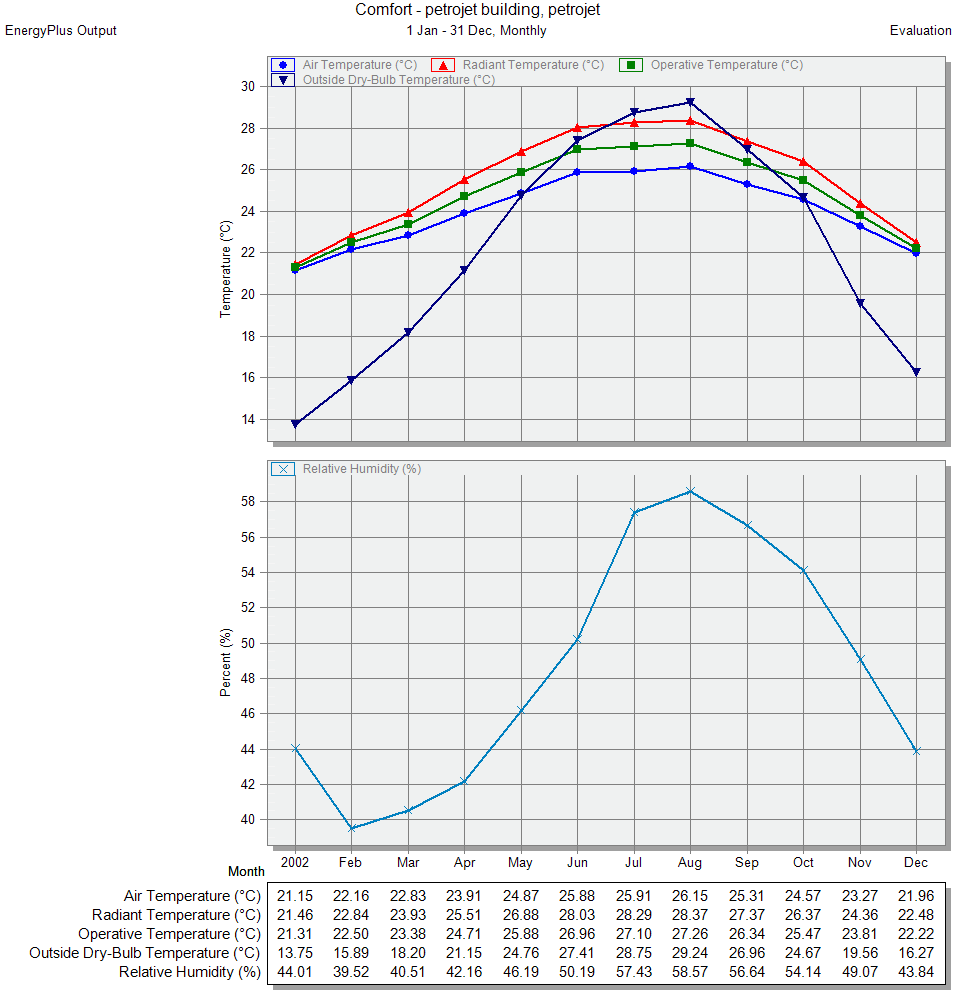The height and width of the screenshot is (990, 955).
Task: Click the Operative Temperature green square legend icon
Action: (x=631, y=65)
